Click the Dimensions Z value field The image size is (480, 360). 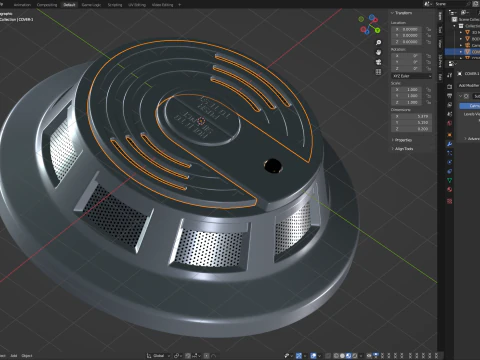[411, 129]
